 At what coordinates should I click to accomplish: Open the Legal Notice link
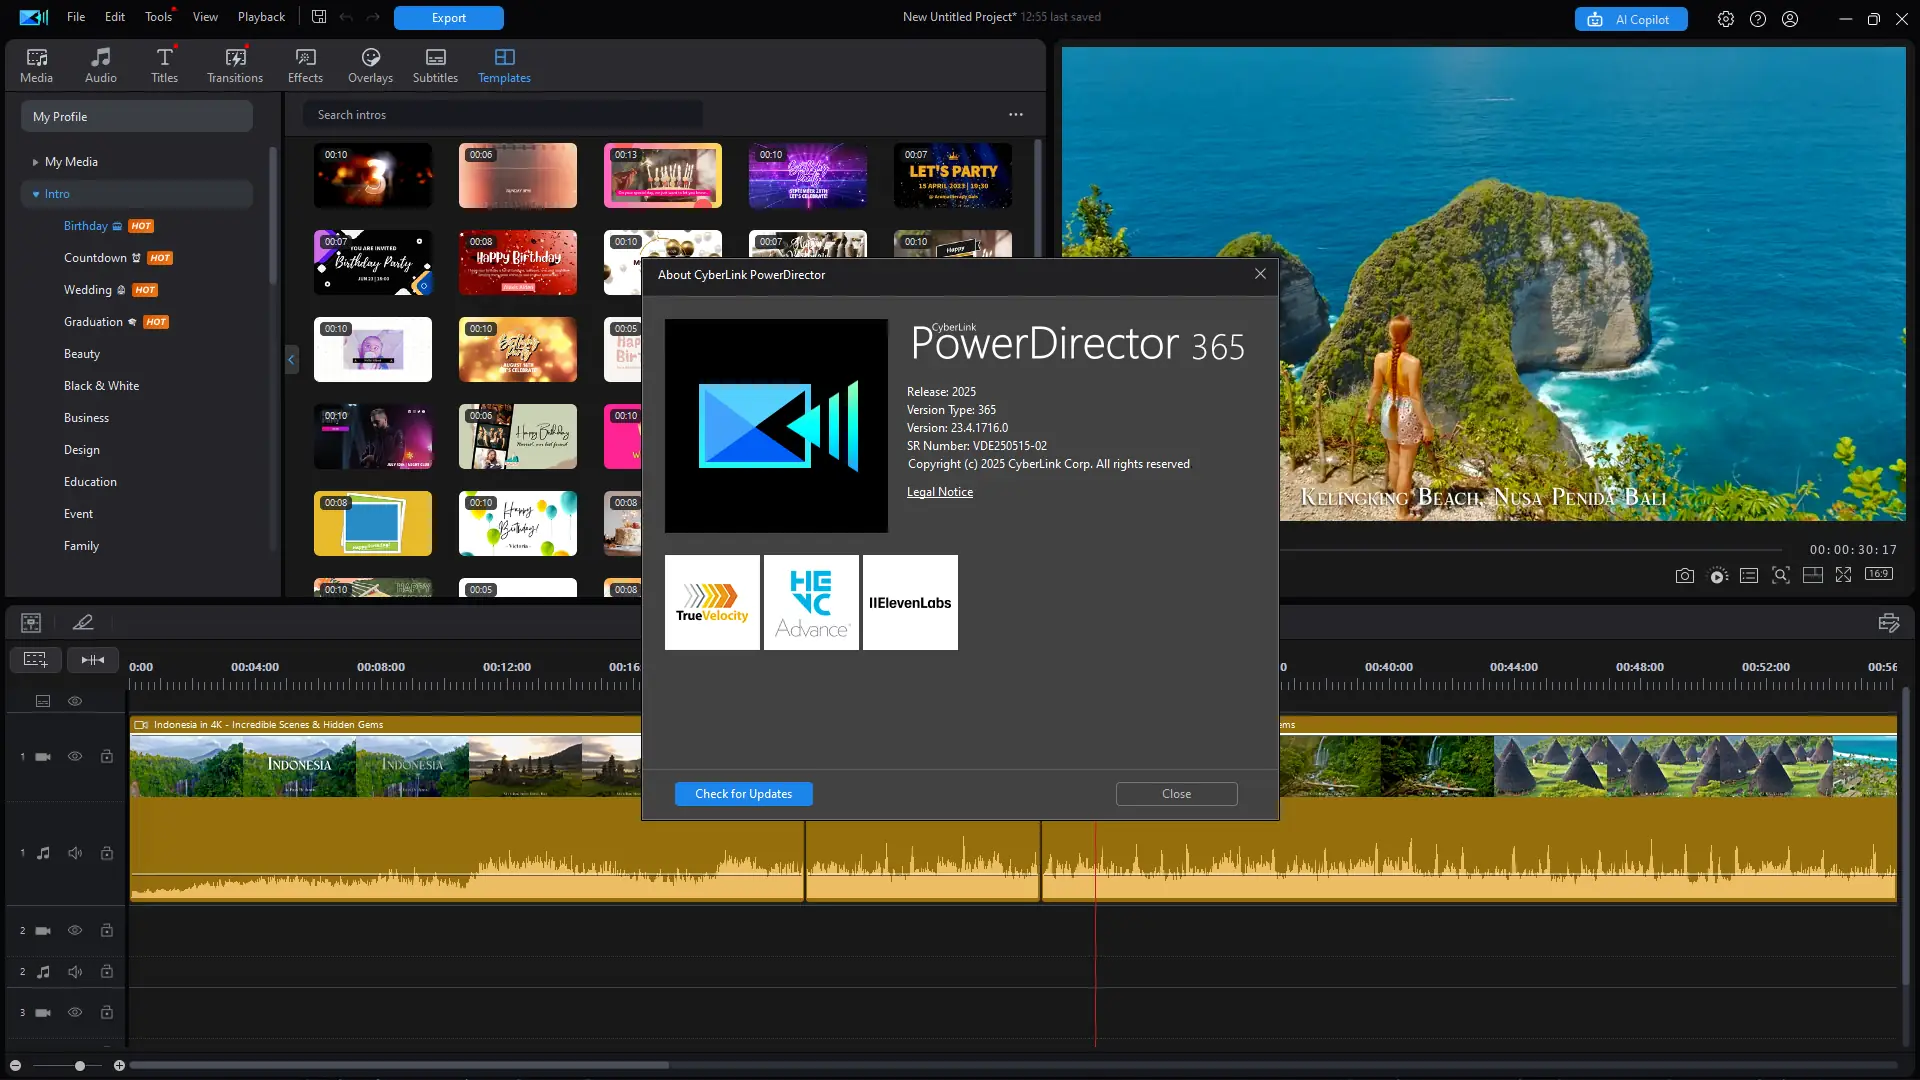click(x=939, y=492)
